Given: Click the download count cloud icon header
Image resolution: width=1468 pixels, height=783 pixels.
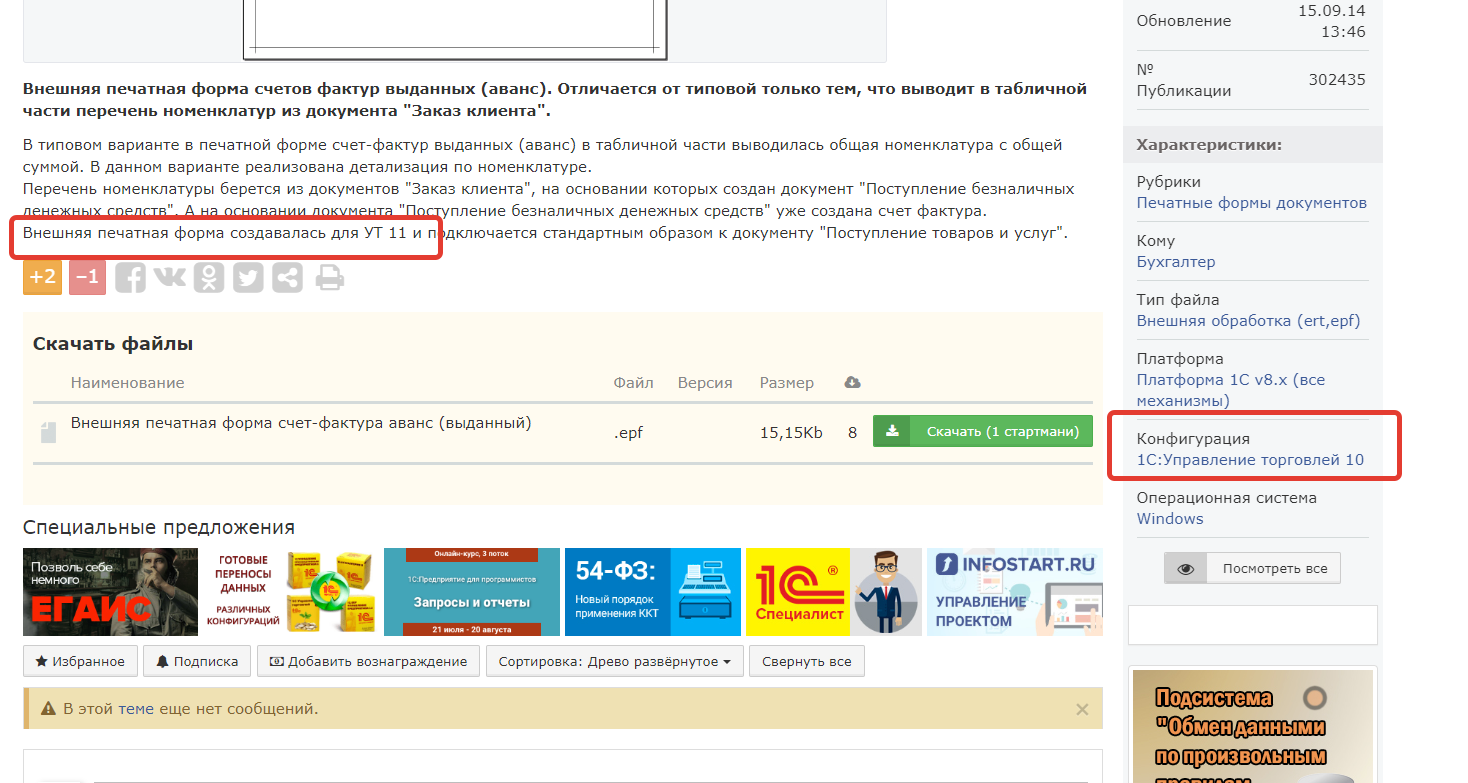Looking at the screenshot, I should (x=853, y=383).
